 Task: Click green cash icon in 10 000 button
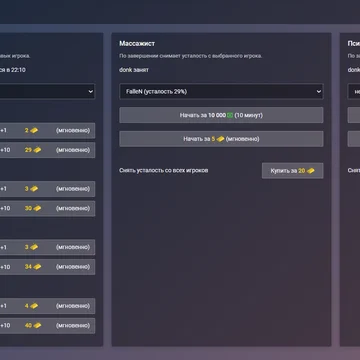[x=230, y=115]
